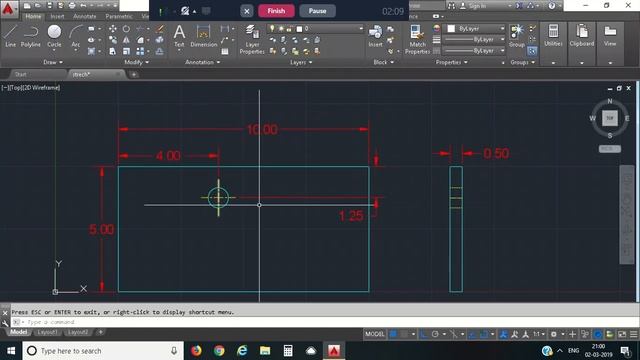Click the Finish recording button
This screenshot has height=360, width=640.
pyautogui.click(x=276, y=11)
